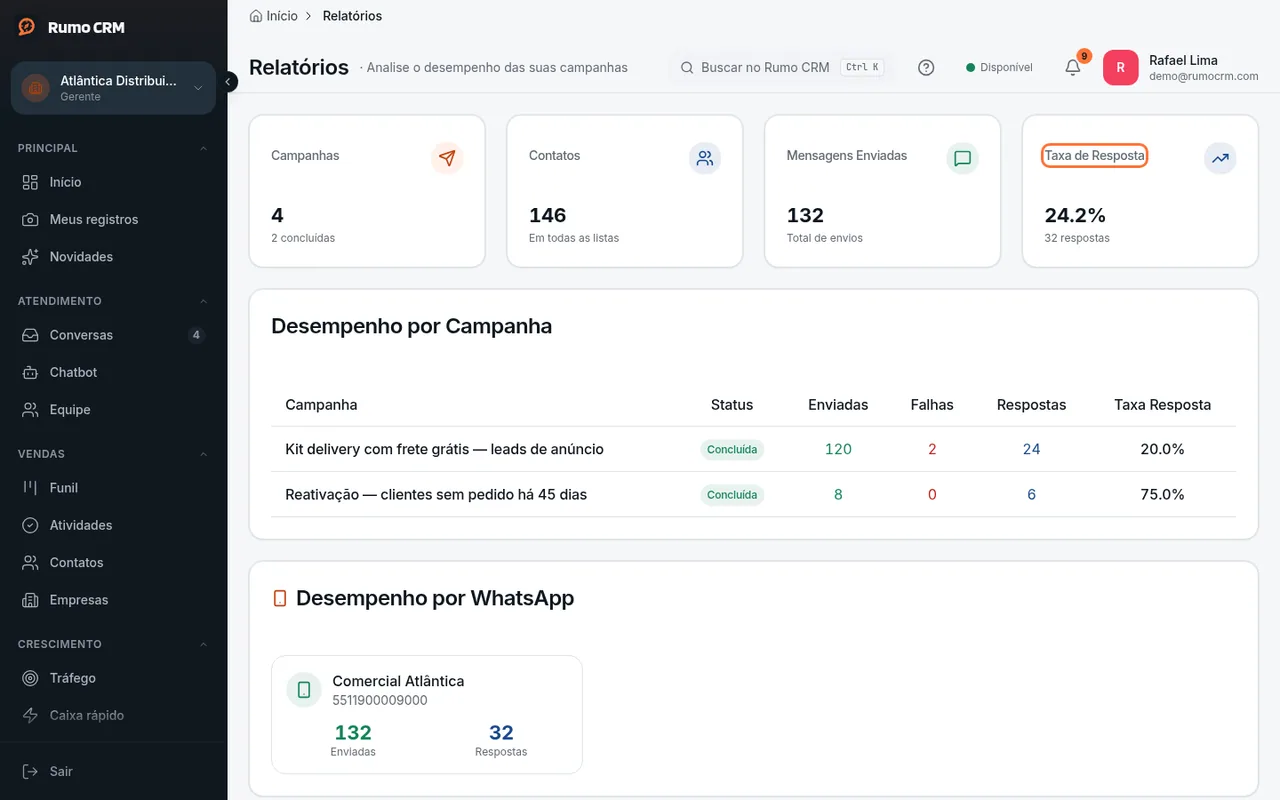This screenshot has width=1280, height=800.
Task: Click the Tráfego target icon
Action: click(31, 678)
